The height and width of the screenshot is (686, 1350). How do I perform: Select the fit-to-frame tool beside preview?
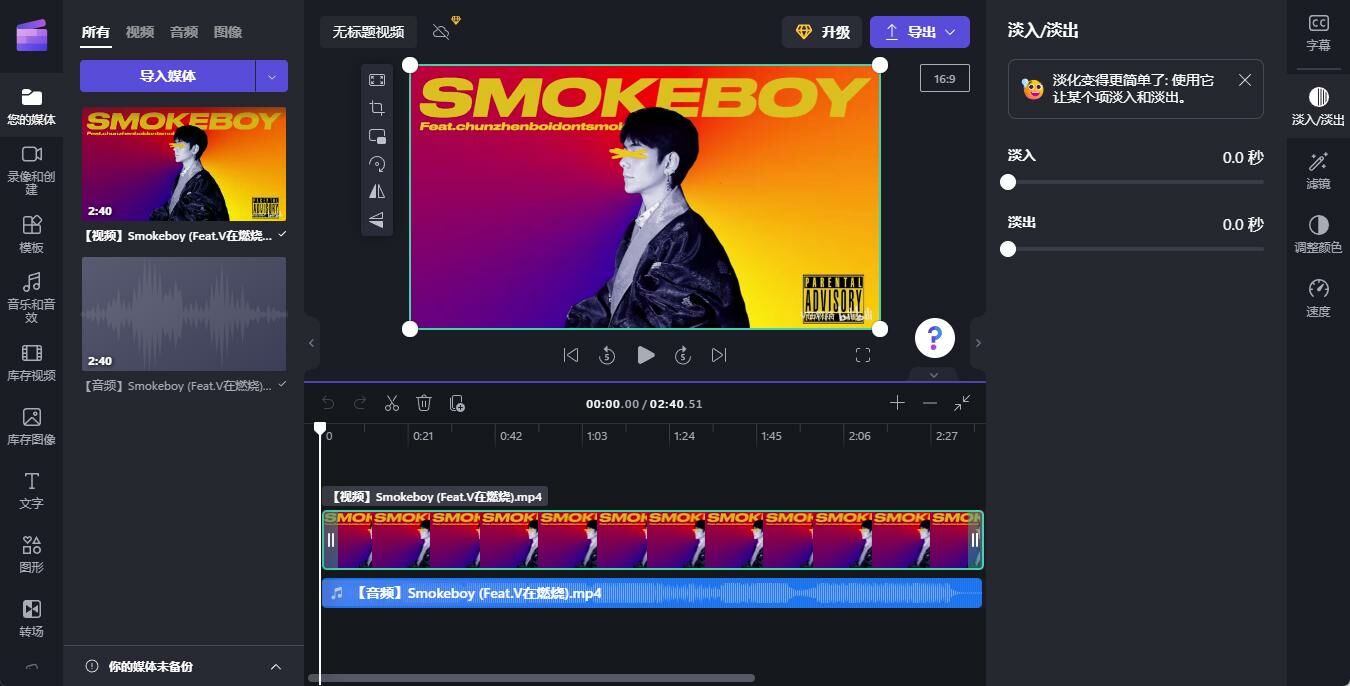point(377,80)
